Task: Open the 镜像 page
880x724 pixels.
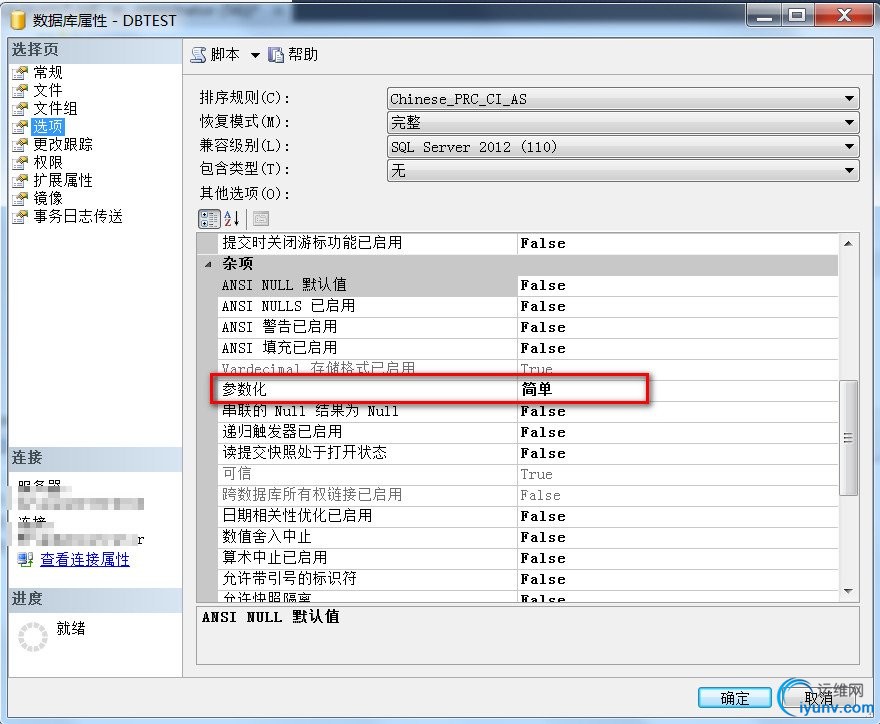Action: point(48,198)
